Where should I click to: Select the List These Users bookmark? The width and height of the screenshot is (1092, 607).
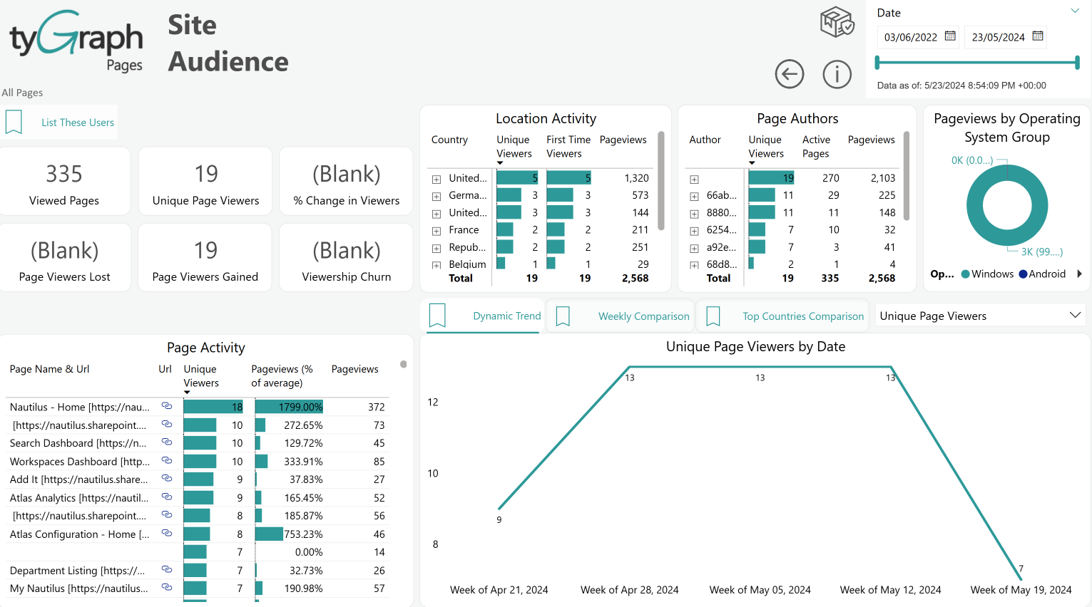[x=59, y=123]
